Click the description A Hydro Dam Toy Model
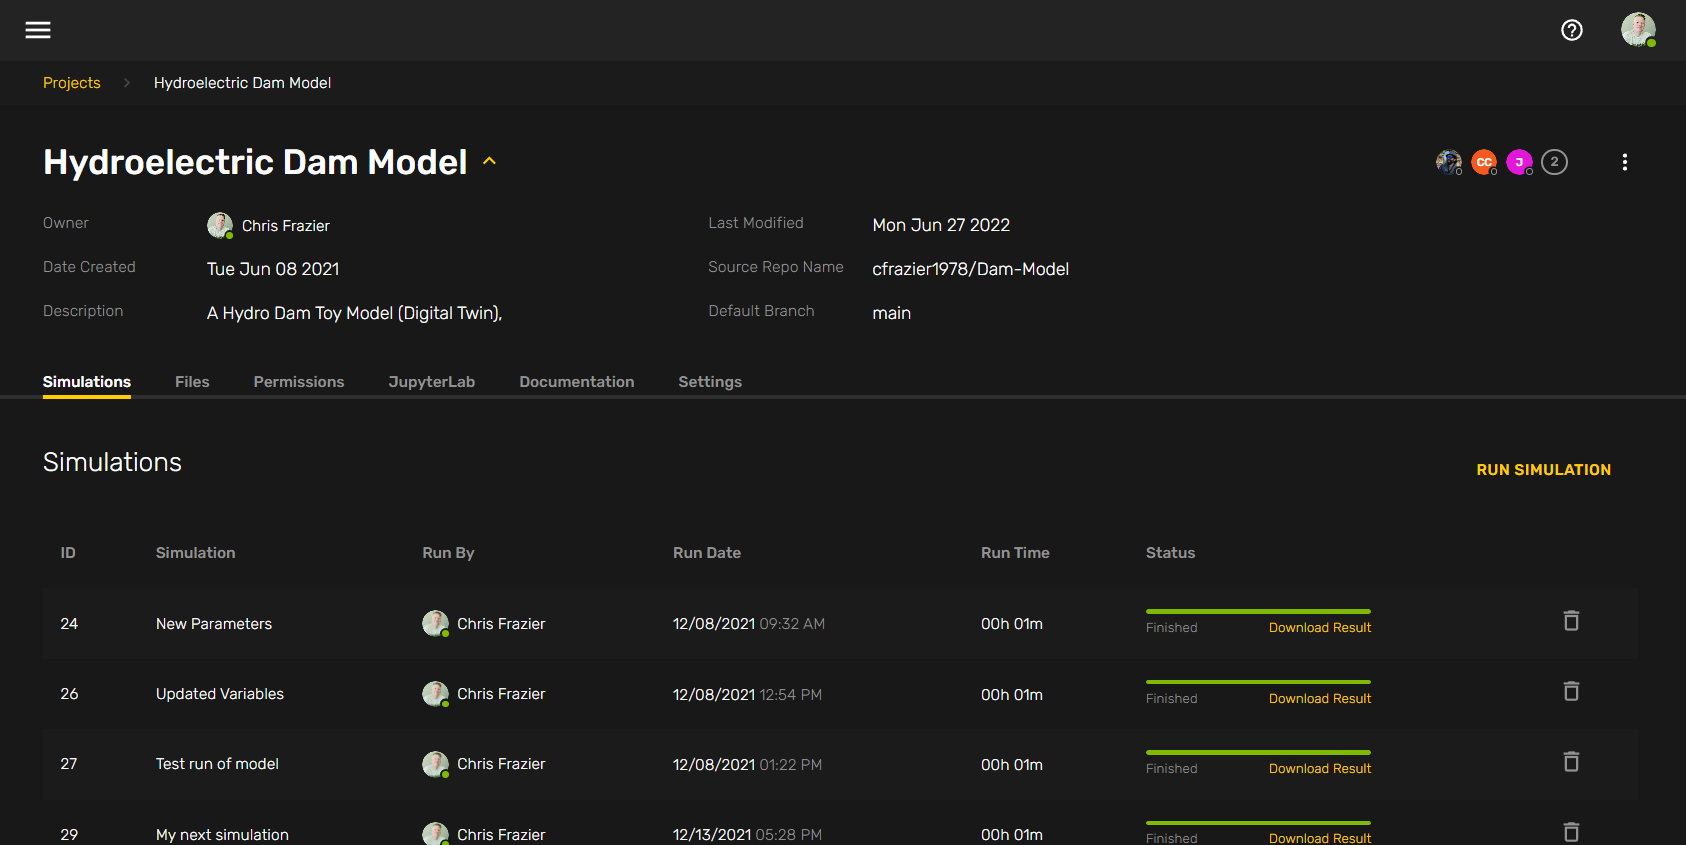The height and width of the screenshot is (845, 1686). [x=354, y=313]
